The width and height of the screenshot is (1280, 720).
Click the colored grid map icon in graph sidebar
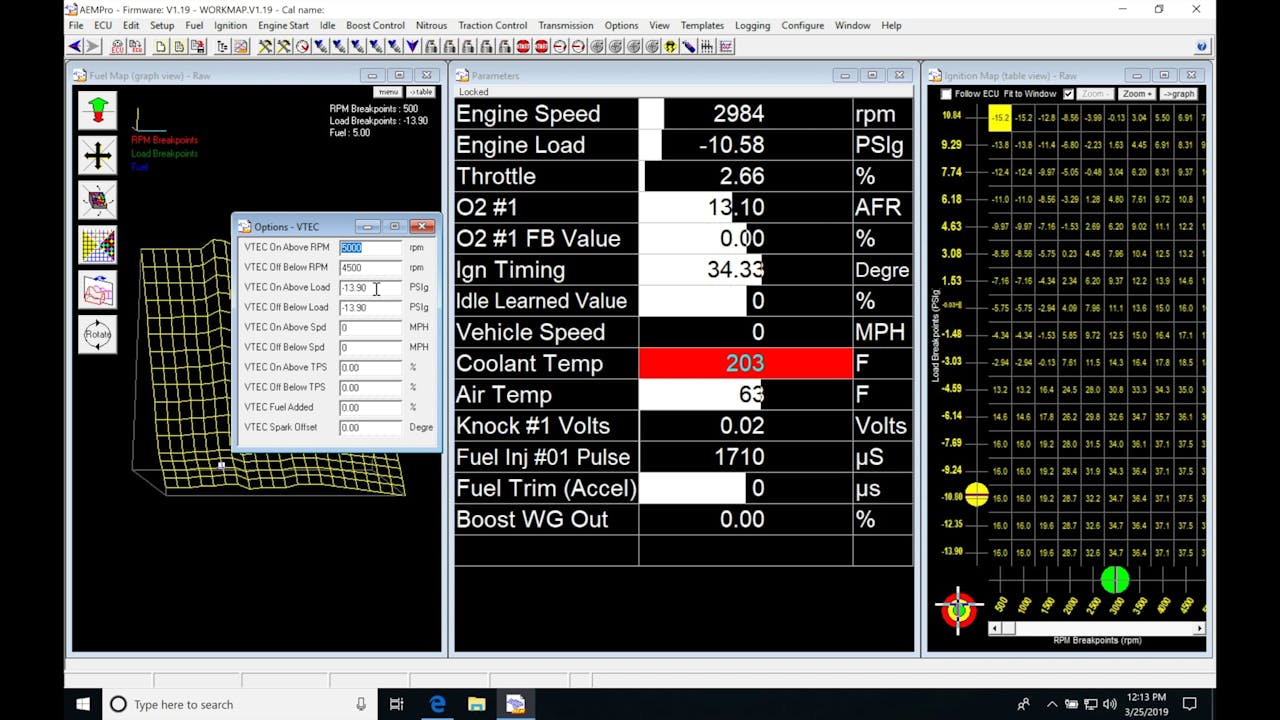tap(97, 245)
